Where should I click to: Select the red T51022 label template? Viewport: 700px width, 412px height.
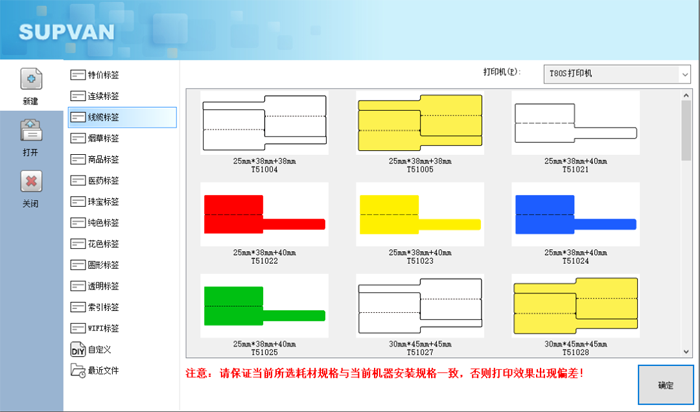pyautogui.click(x=264, y=214)
